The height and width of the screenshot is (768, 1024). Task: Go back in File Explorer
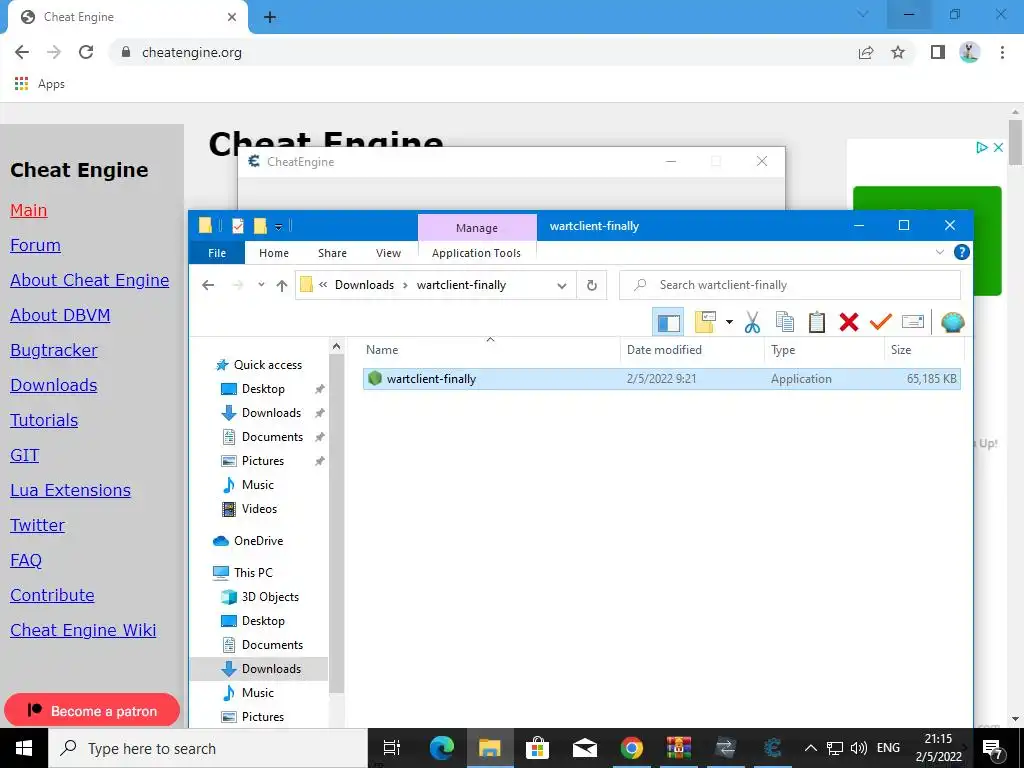point(208,285)
